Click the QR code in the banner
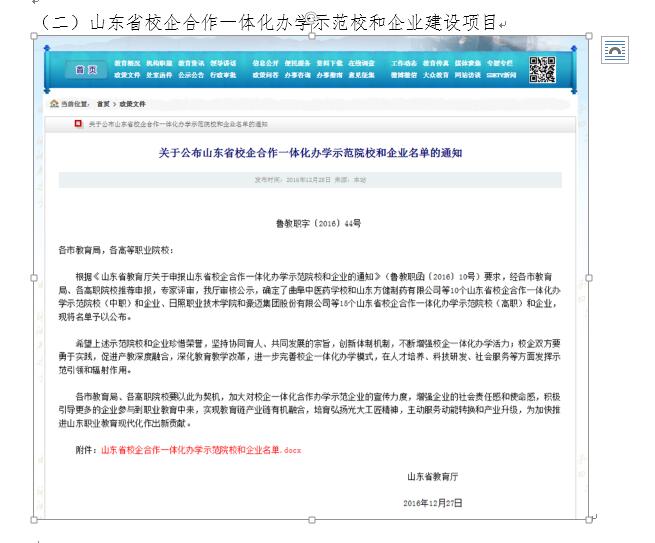655x543 pixels. [x=541, y=69]
